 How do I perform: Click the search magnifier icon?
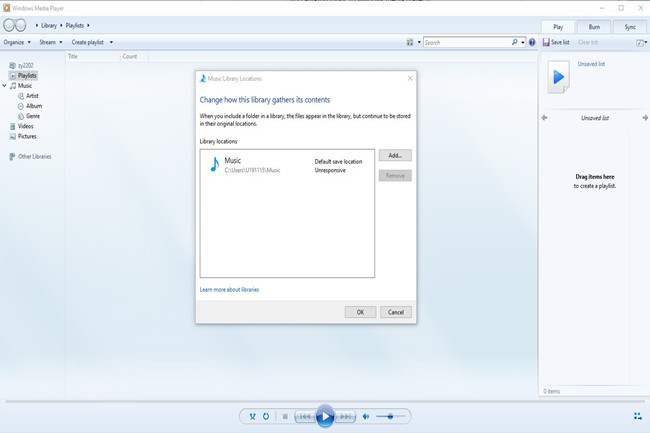[515, 43]
